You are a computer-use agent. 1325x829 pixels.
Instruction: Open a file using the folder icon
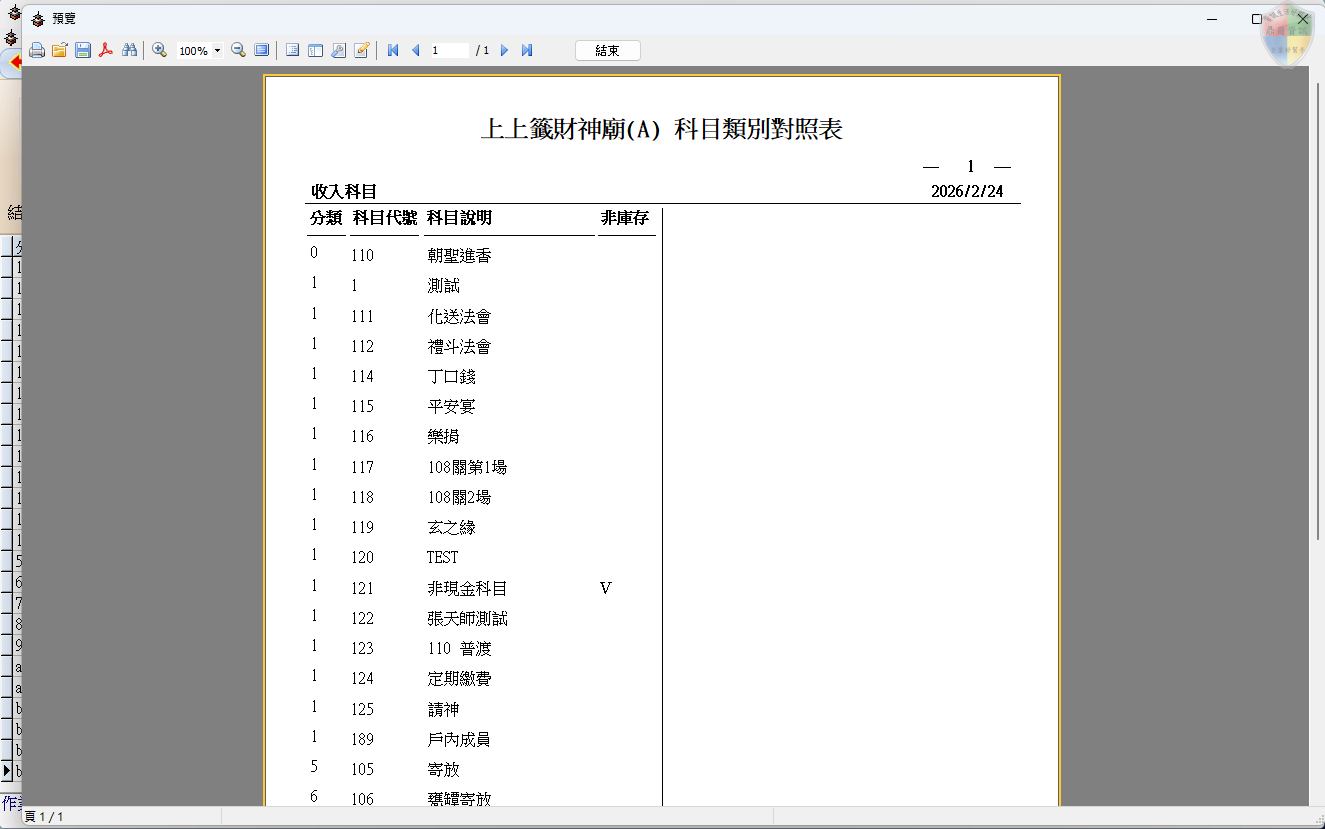[x=60, y=49]
